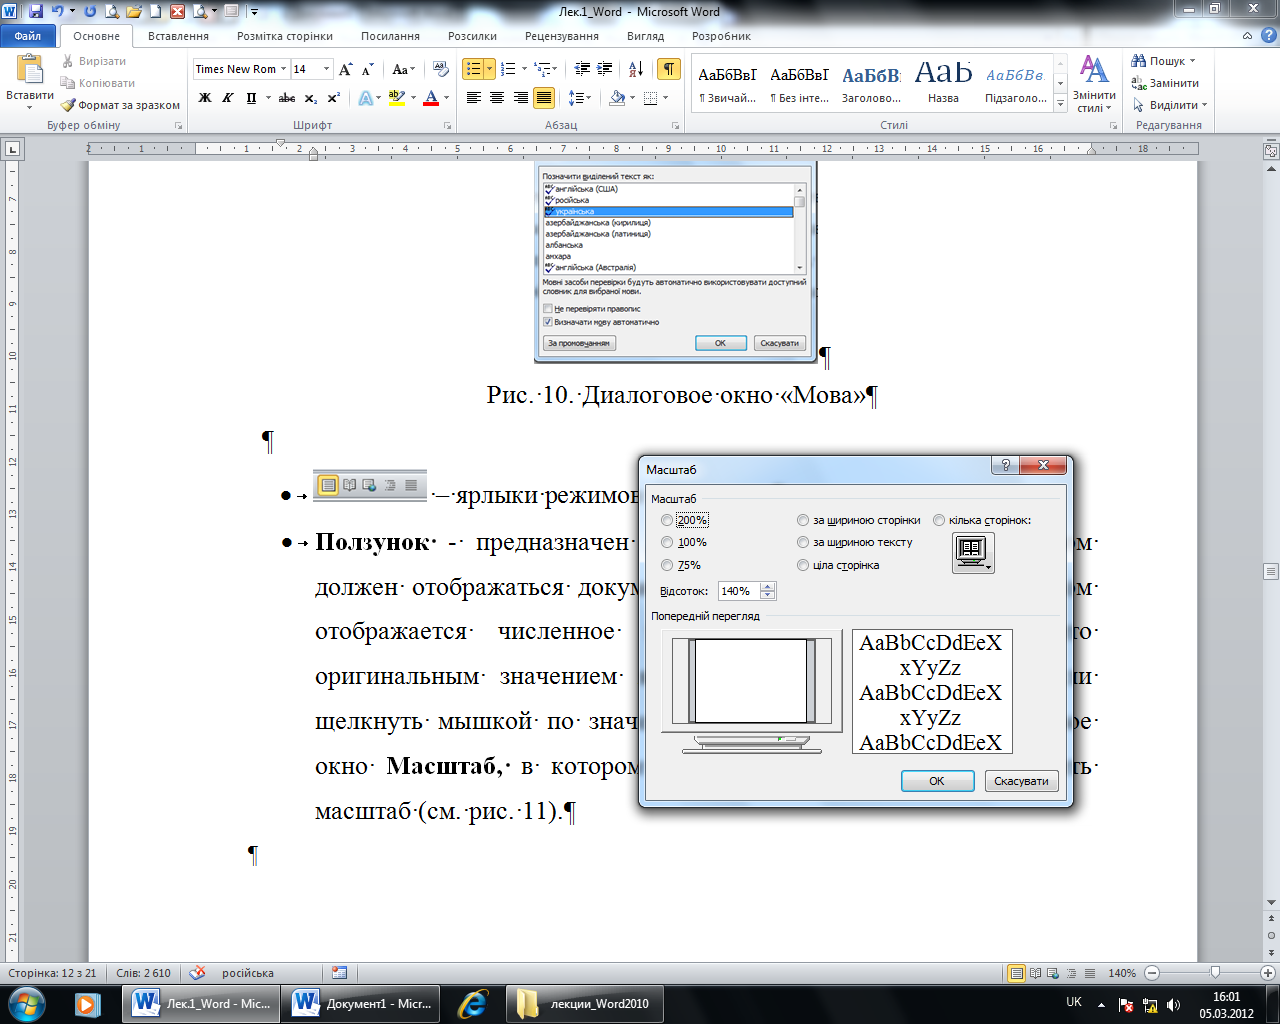Decrease the font size with Shrink Font
Screen dimensions: 1280x1024
tap(368, 69)
